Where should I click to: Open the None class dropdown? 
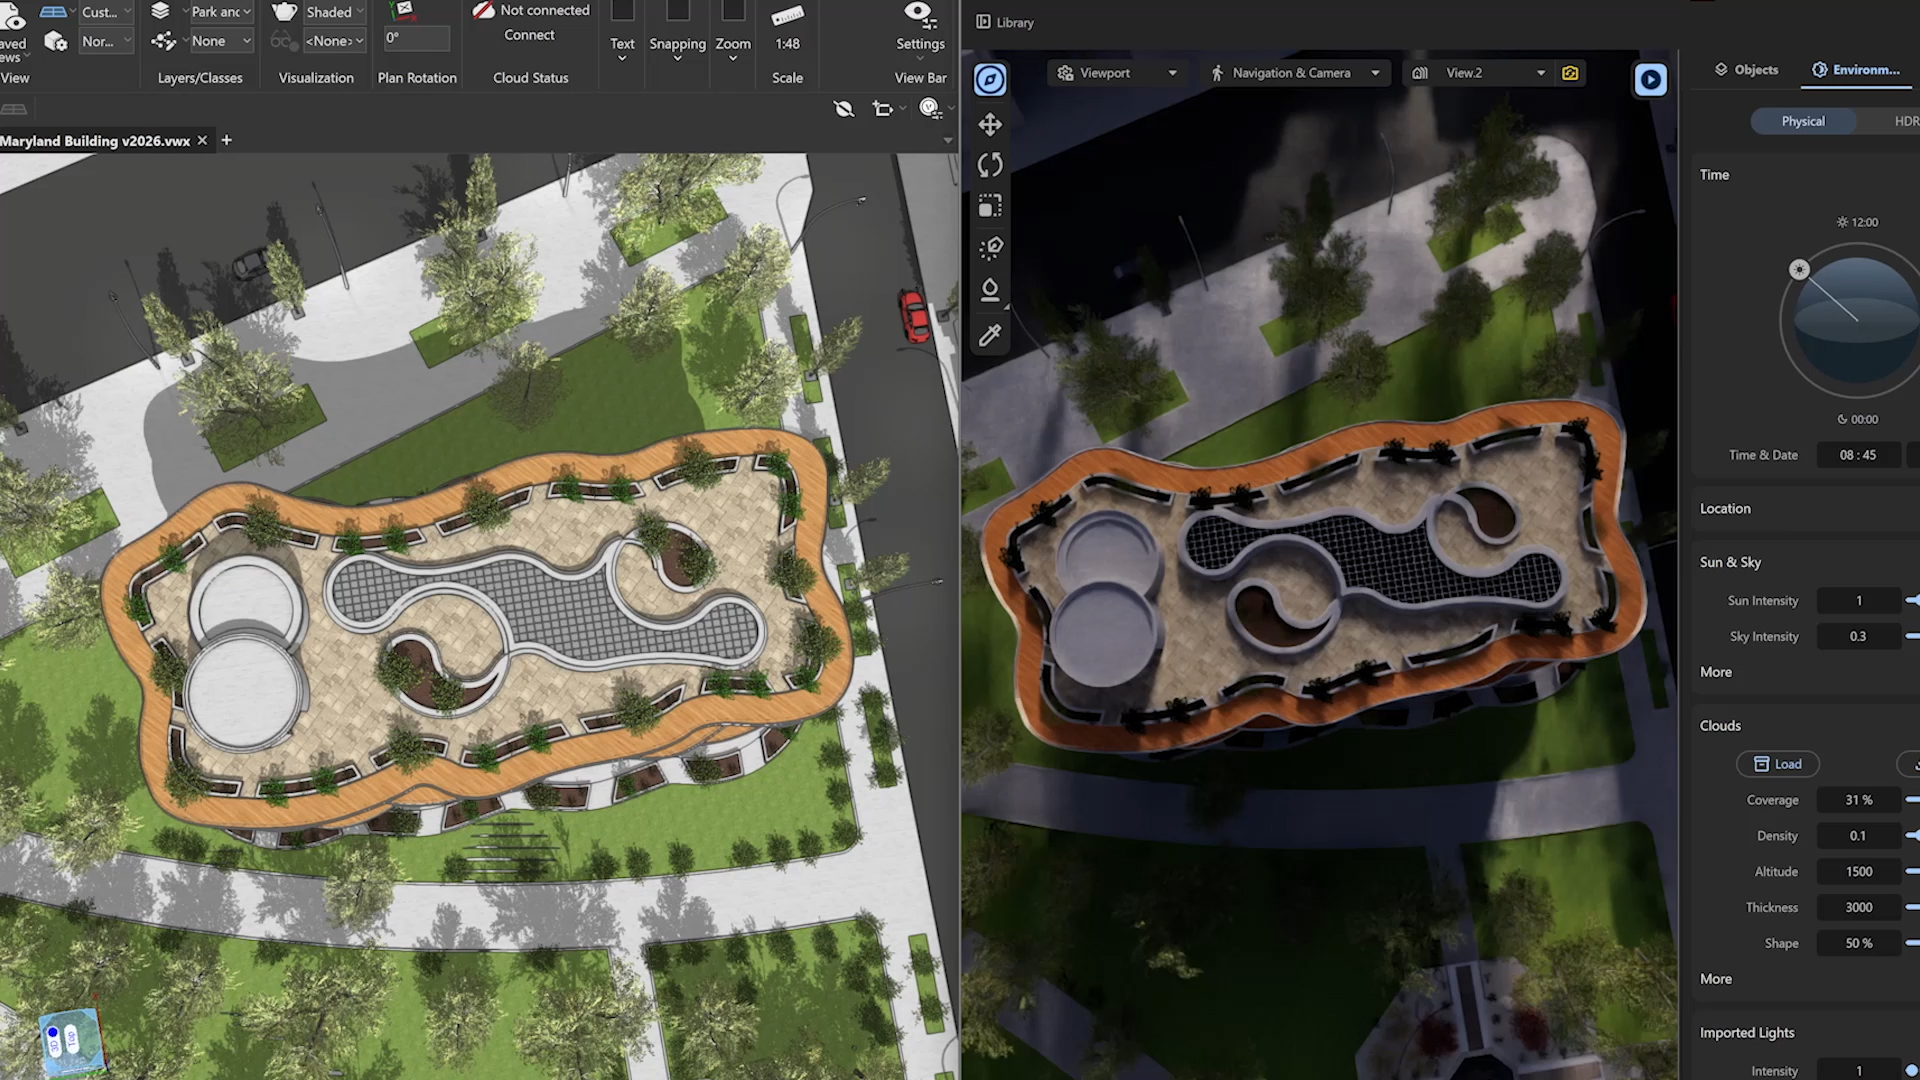pyautogui.click(x=221, y=41)
